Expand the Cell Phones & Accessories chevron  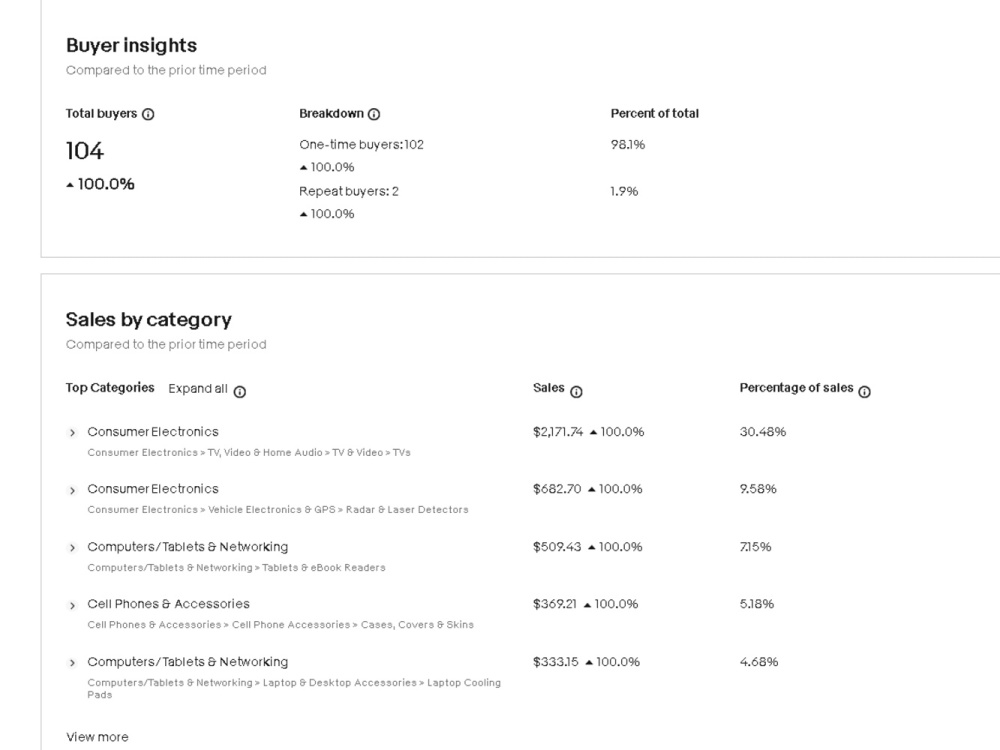click(72, 605)
